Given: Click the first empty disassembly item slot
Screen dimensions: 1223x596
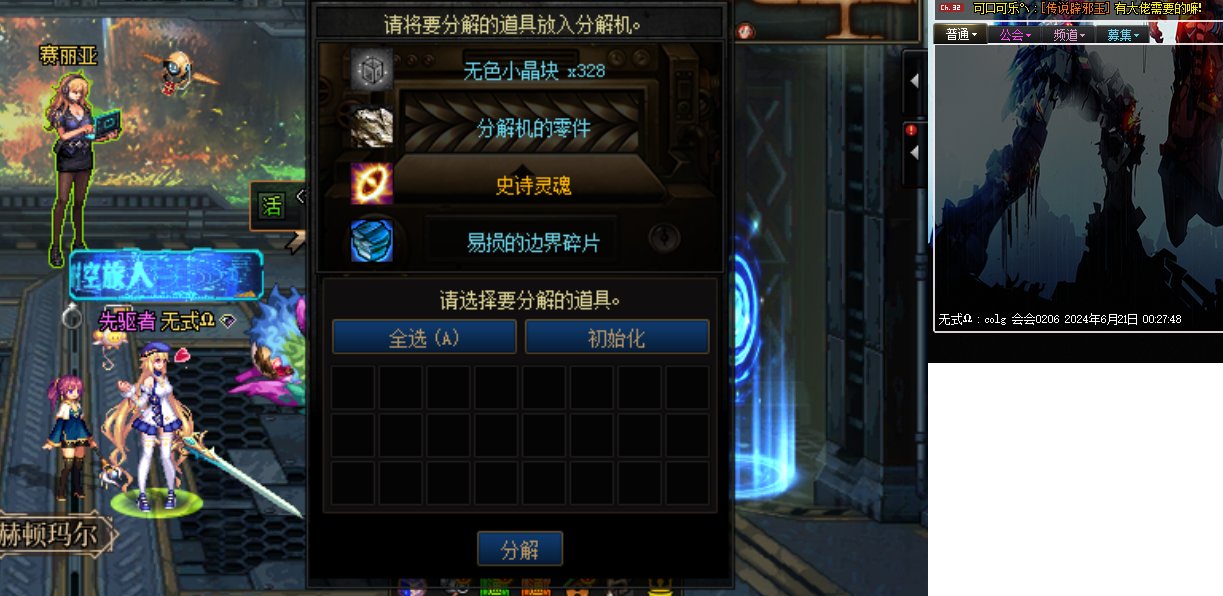Looking at the screenshot, I should pyautogui.click(x=353, y=388).
